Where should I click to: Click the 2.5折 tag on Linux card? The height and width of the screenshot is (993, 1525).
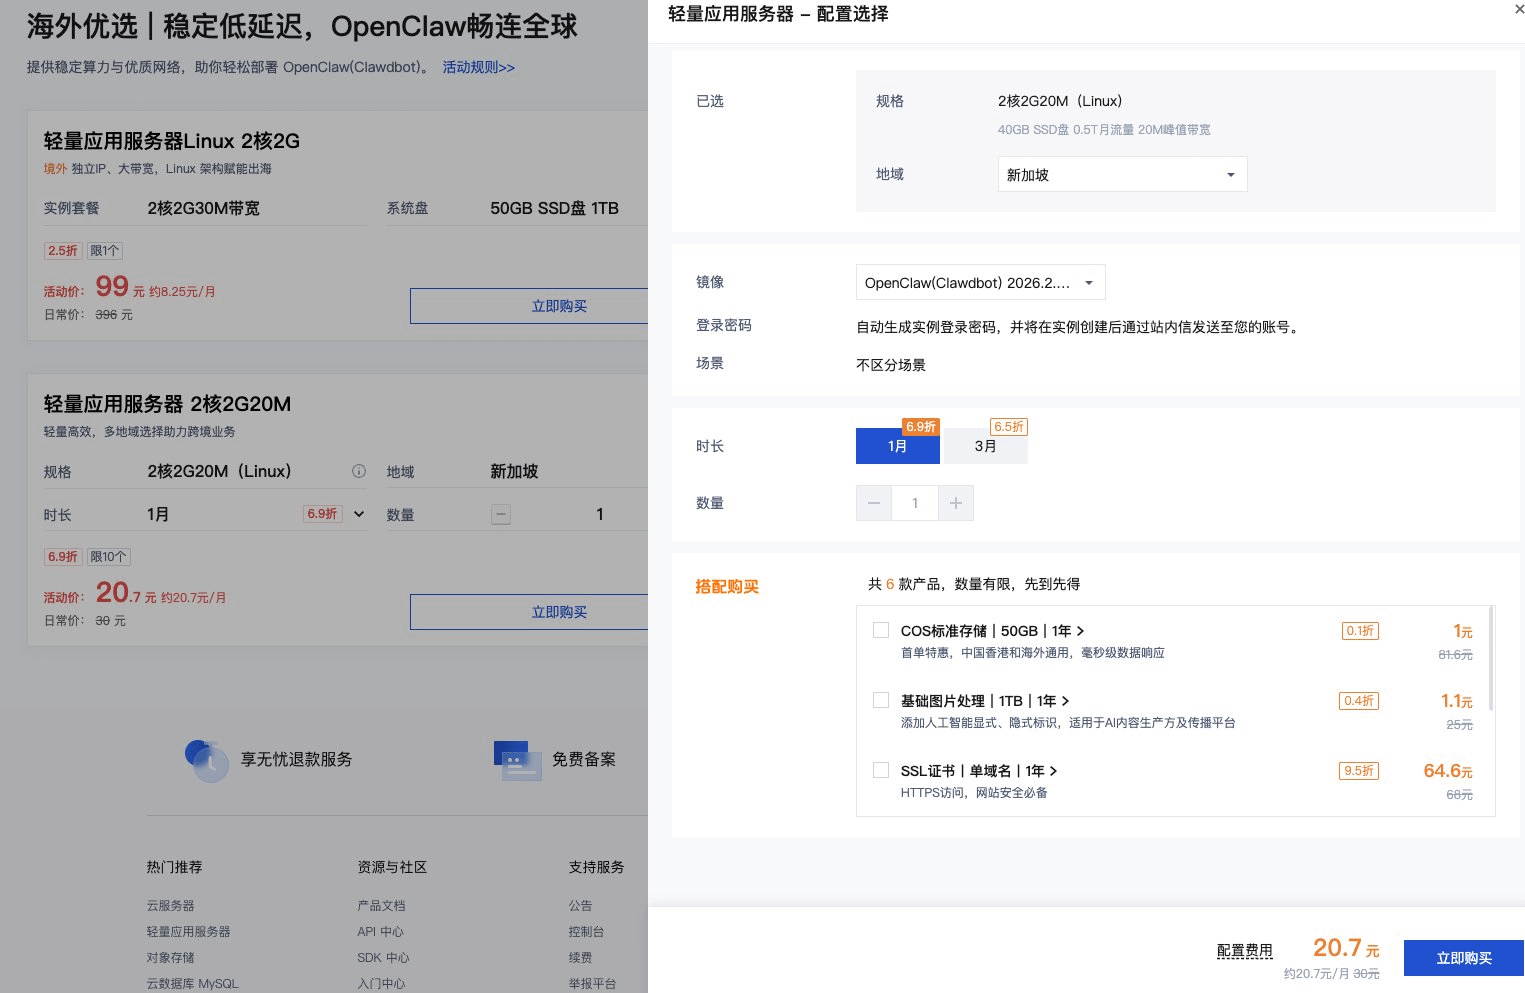coord(63,250)
